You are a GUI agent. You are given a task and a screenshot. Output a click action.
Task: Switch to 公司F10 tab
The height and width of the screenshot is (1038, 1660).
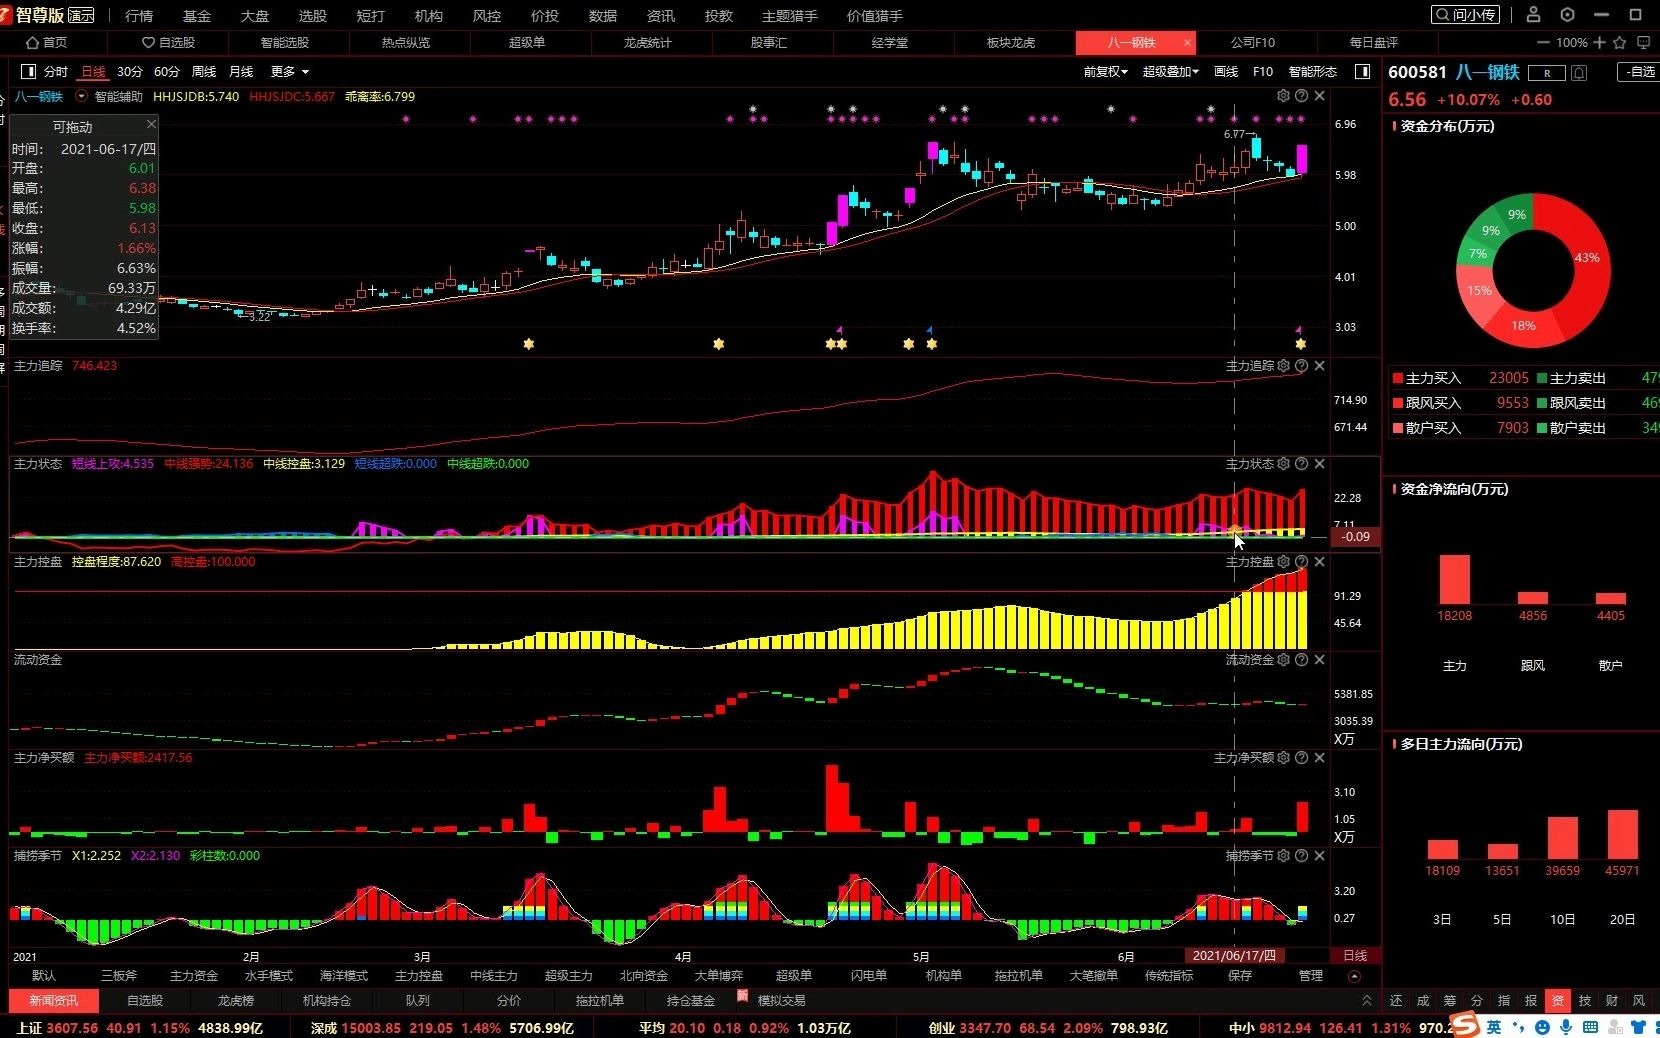1253,43
